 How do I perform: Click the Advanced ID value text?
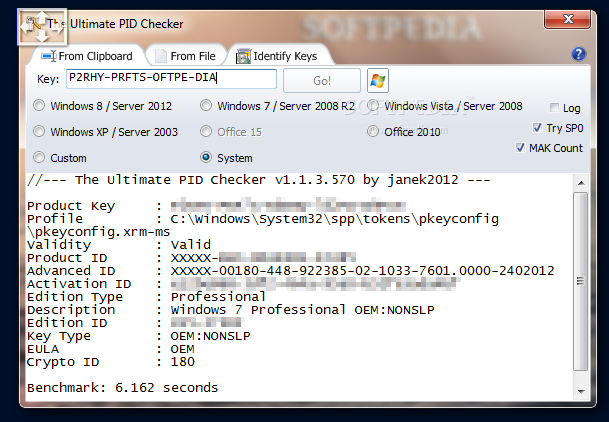(x=362, y=271)
